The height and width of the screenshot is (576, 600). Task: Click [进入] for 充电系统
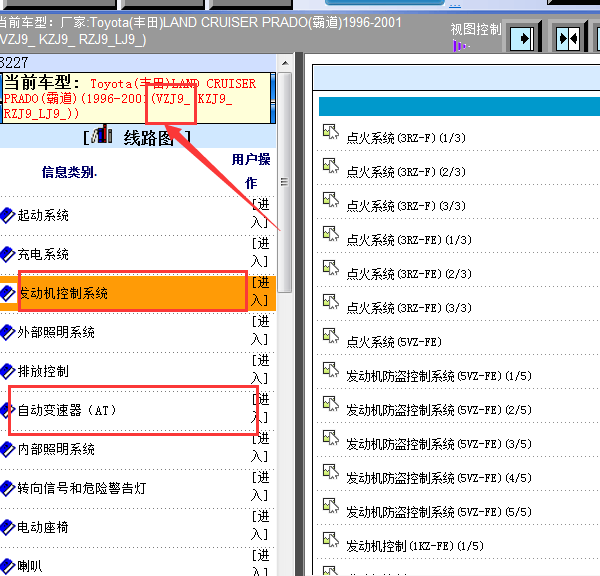click(260, 252)
